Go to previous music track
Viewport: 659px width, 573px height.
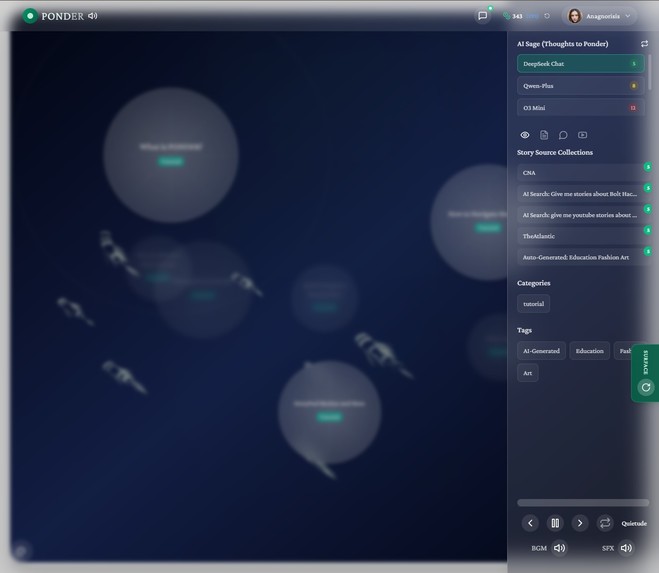pyautogui.click(x=530, y=523)
